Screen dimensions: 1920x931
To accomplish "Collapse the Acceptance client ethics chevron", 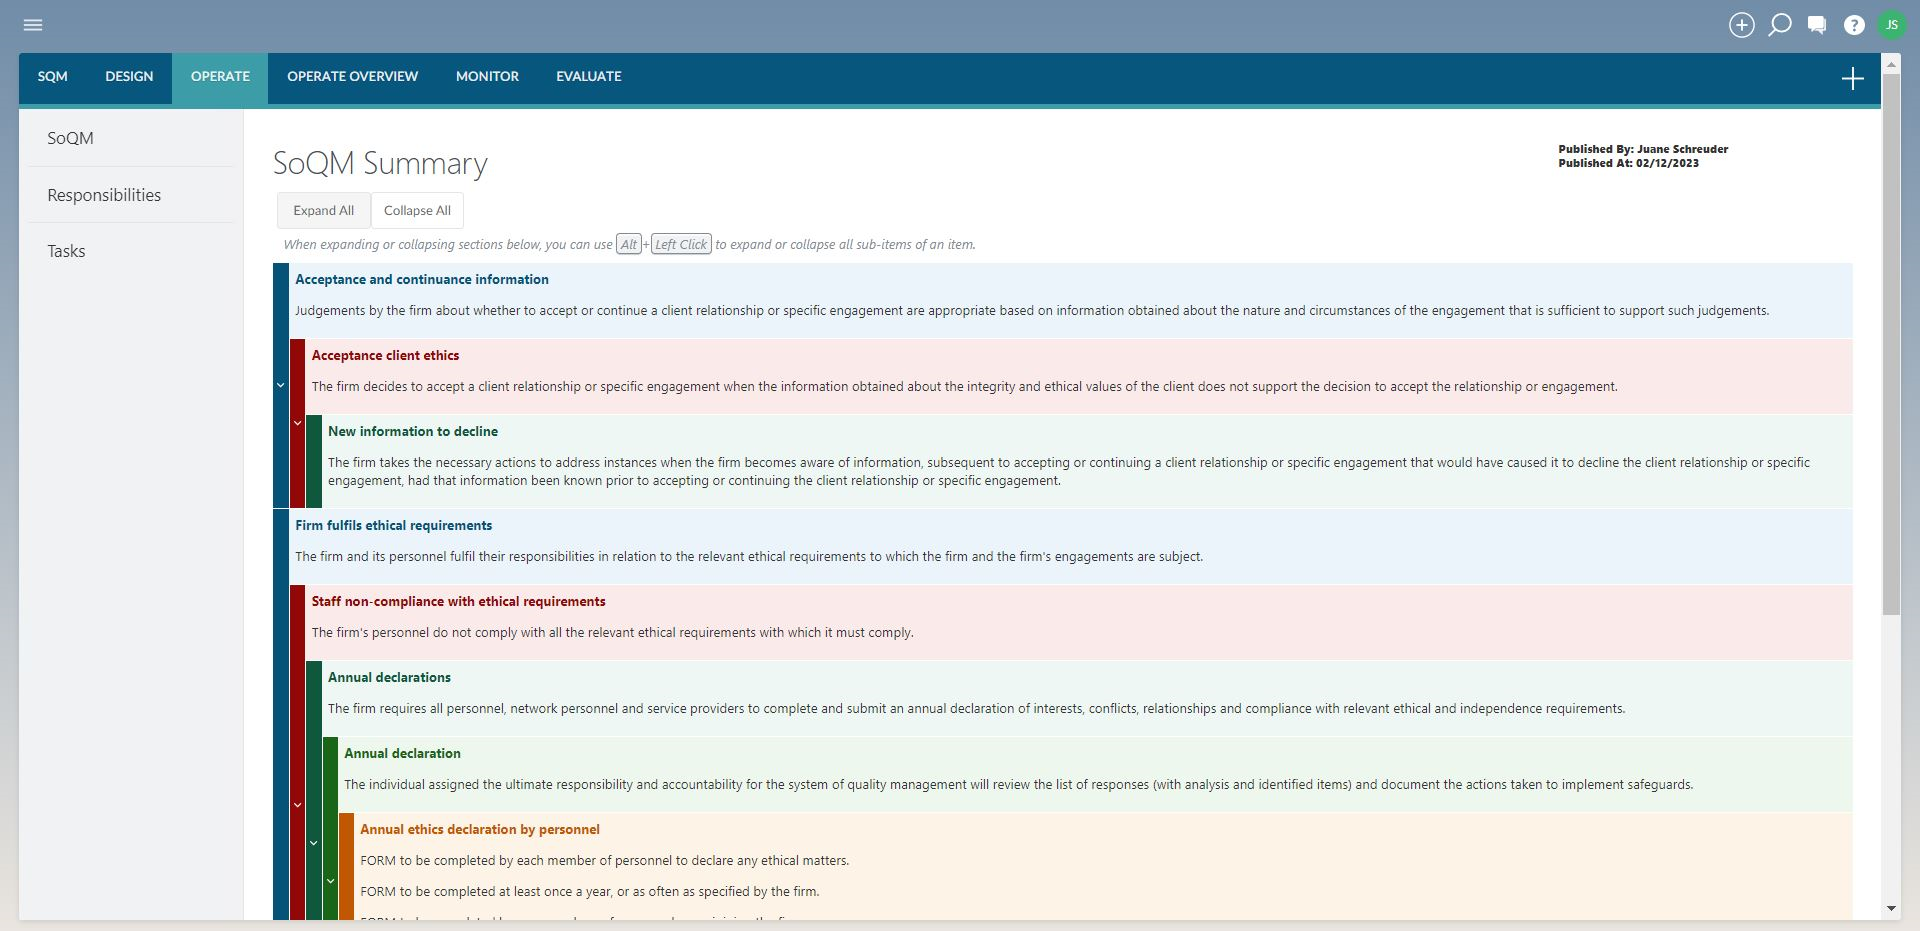I will tap(297, 423).
